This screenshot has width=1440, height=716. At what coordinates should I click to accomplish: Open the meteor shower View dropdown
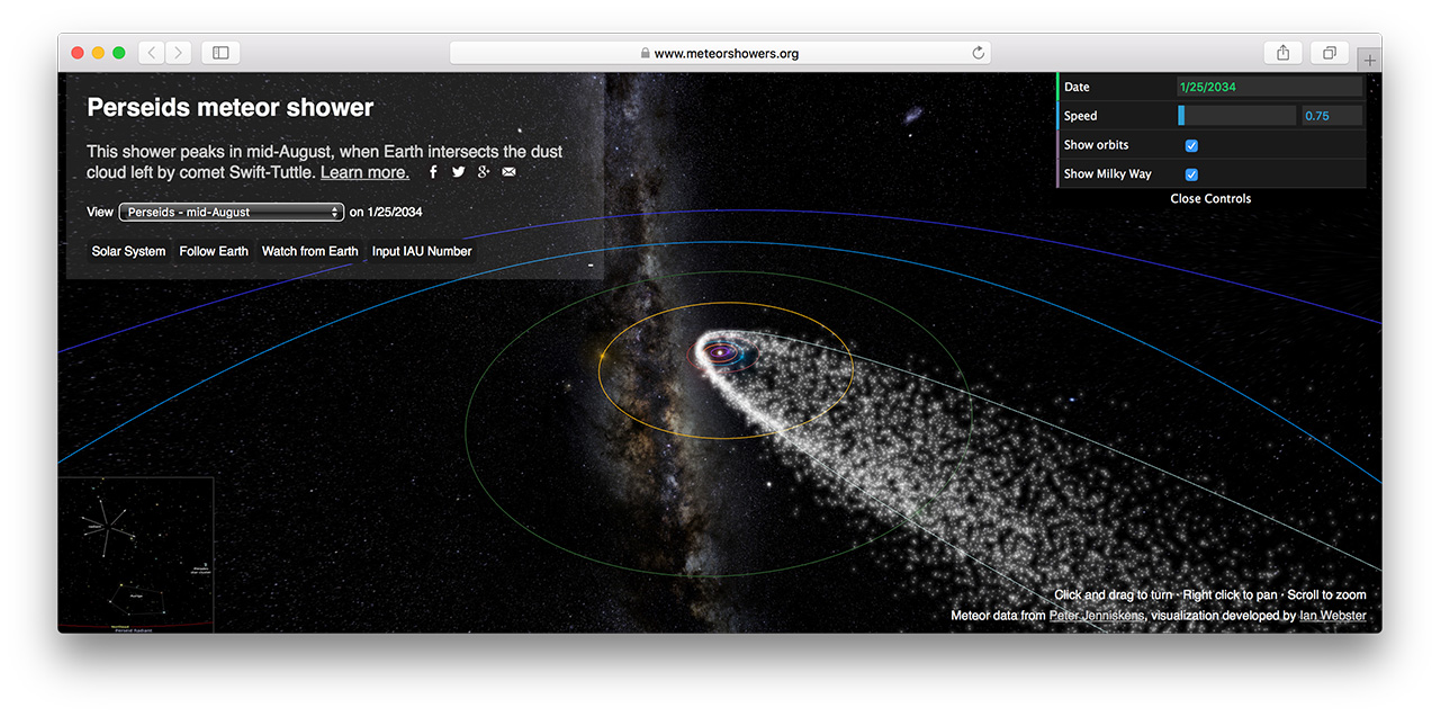pos(231,212)
